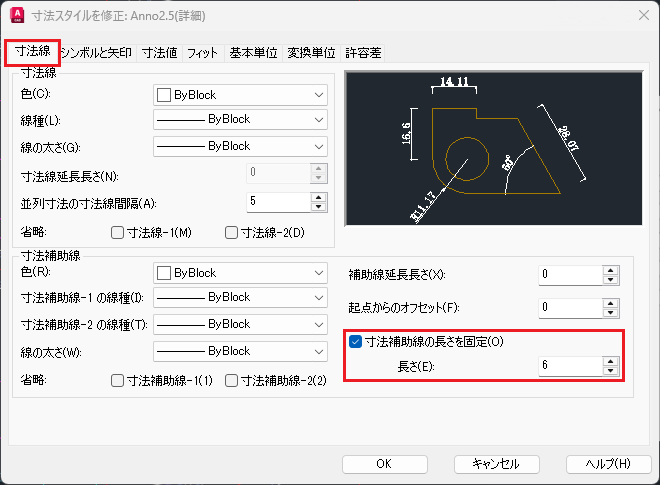Click the AutoCAD icon in title bar
This screenshot has height=485, width=660.
[17, 15]
